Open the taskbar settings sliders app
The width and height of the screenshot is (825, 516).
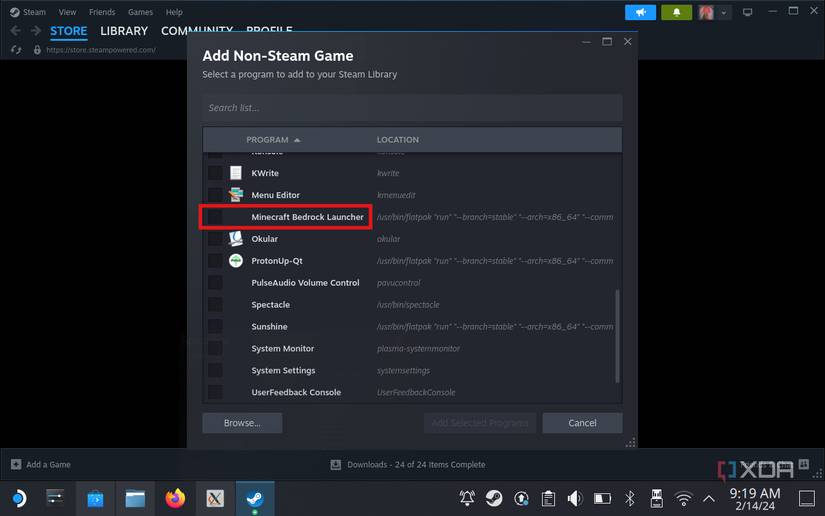[55, 498]
